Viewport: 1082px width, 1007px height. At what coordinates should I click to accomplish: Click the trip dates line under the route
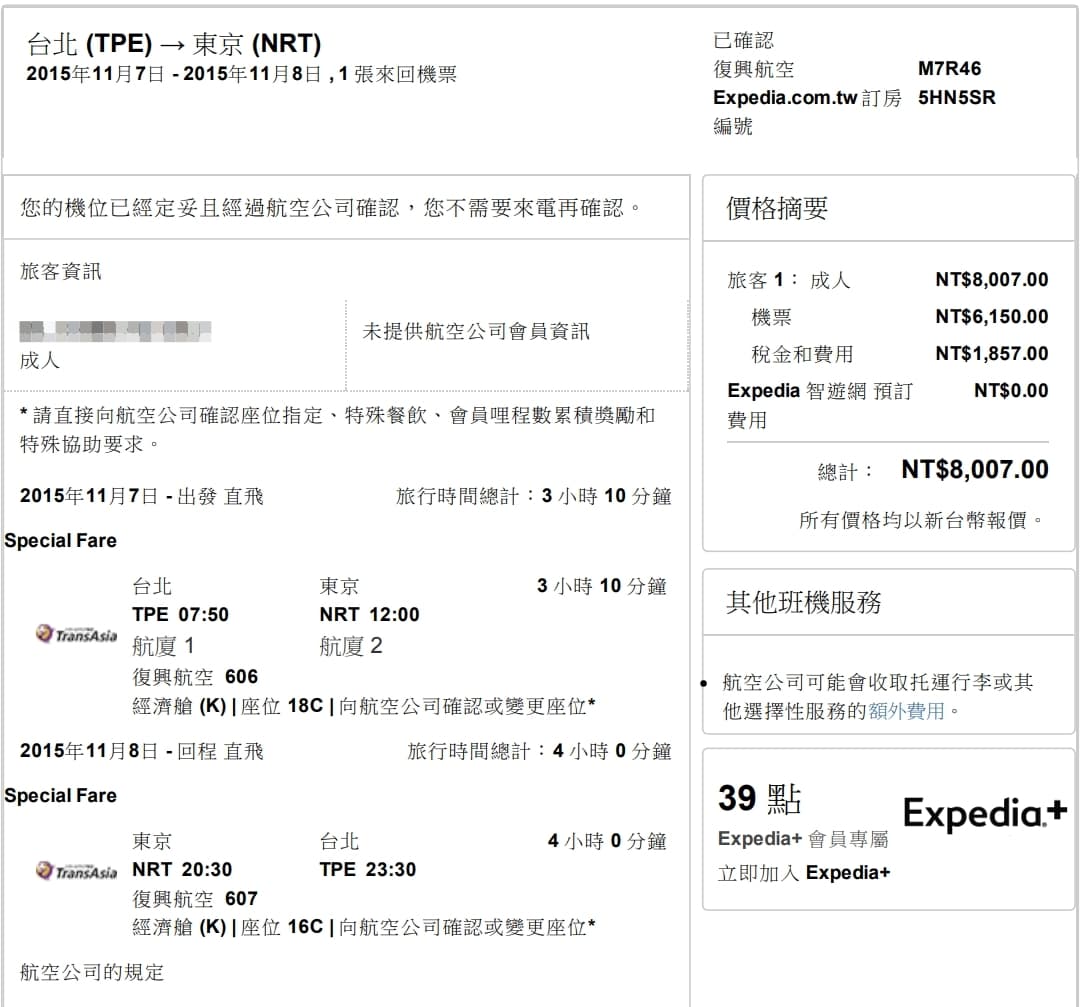coord(242,74)
